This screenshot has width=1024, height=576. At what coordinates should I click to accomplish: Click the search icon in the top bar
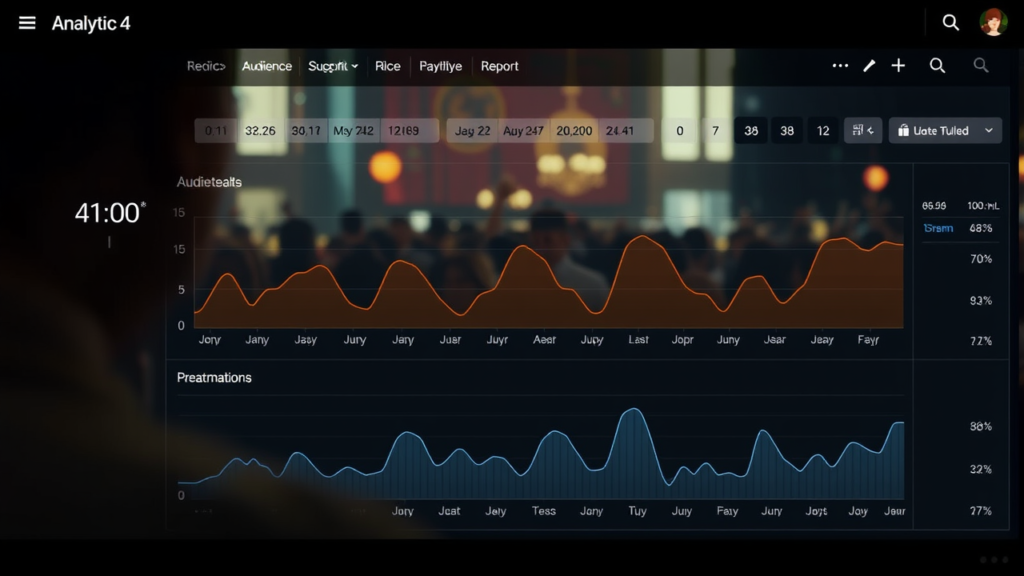[950, 22]
